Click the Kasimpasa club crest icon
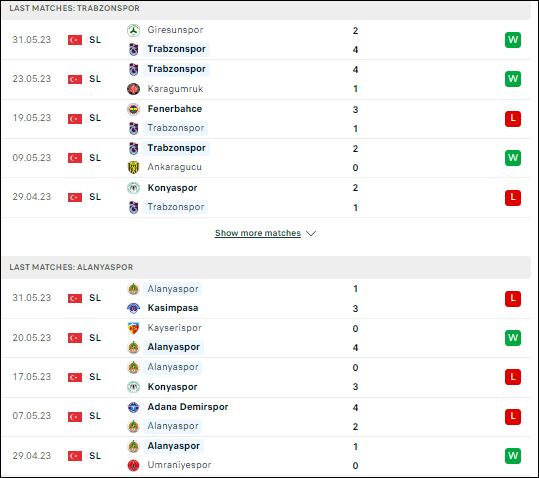Image resolution: width=539 pixels, height=478 pixels. tap(133, 308)
